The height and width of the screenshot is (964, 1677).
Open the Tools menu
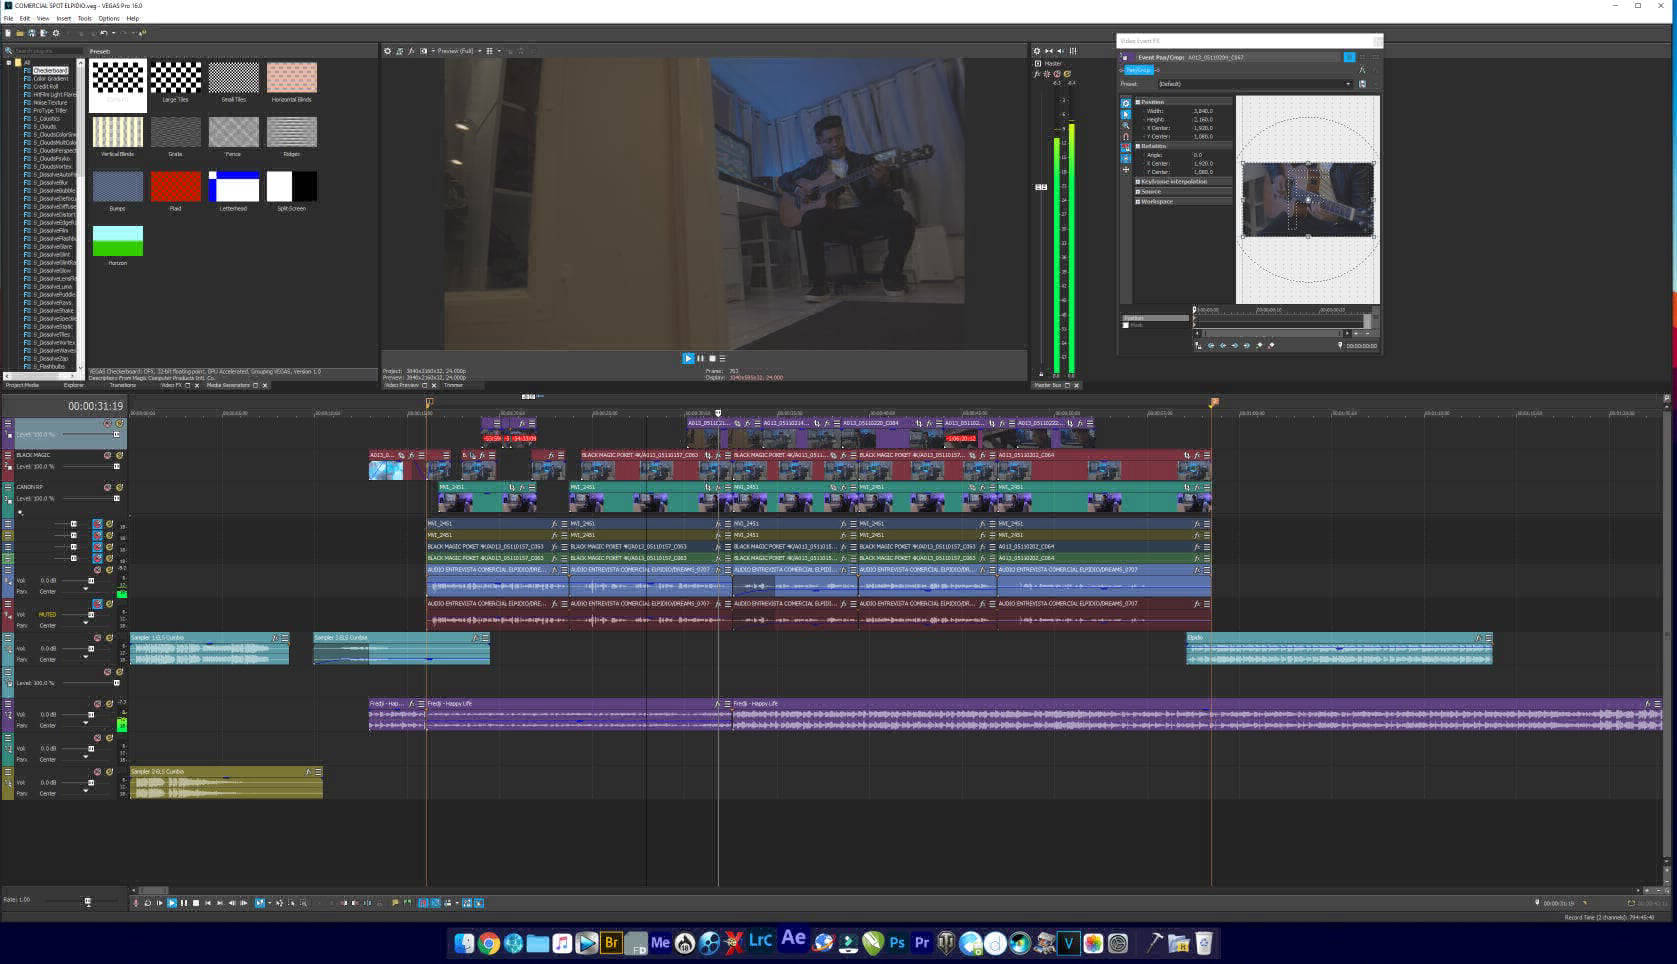[85, 18]
